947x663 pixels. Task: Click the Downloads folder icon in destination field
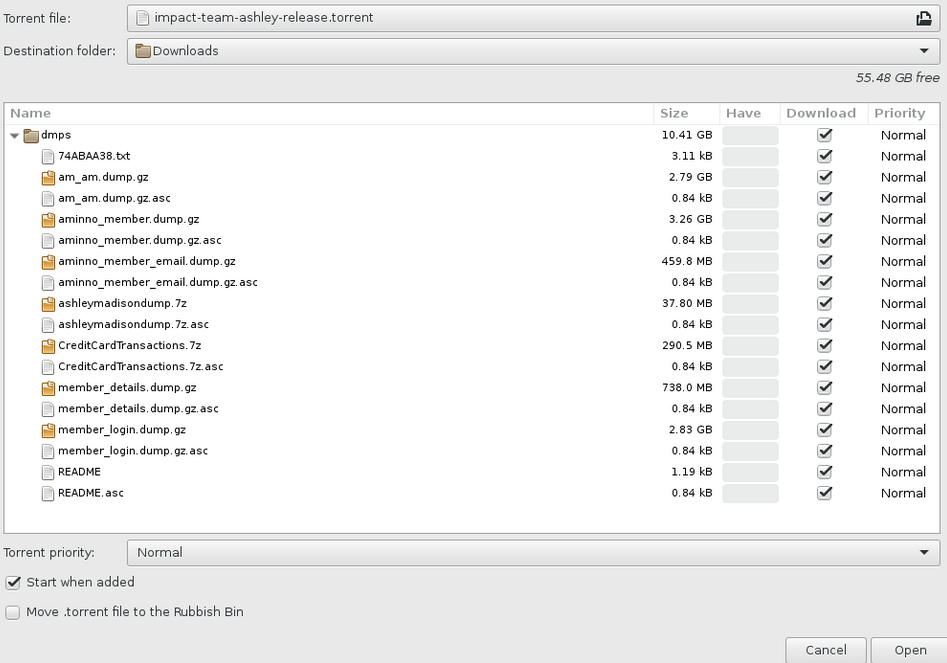click(143, 51)
